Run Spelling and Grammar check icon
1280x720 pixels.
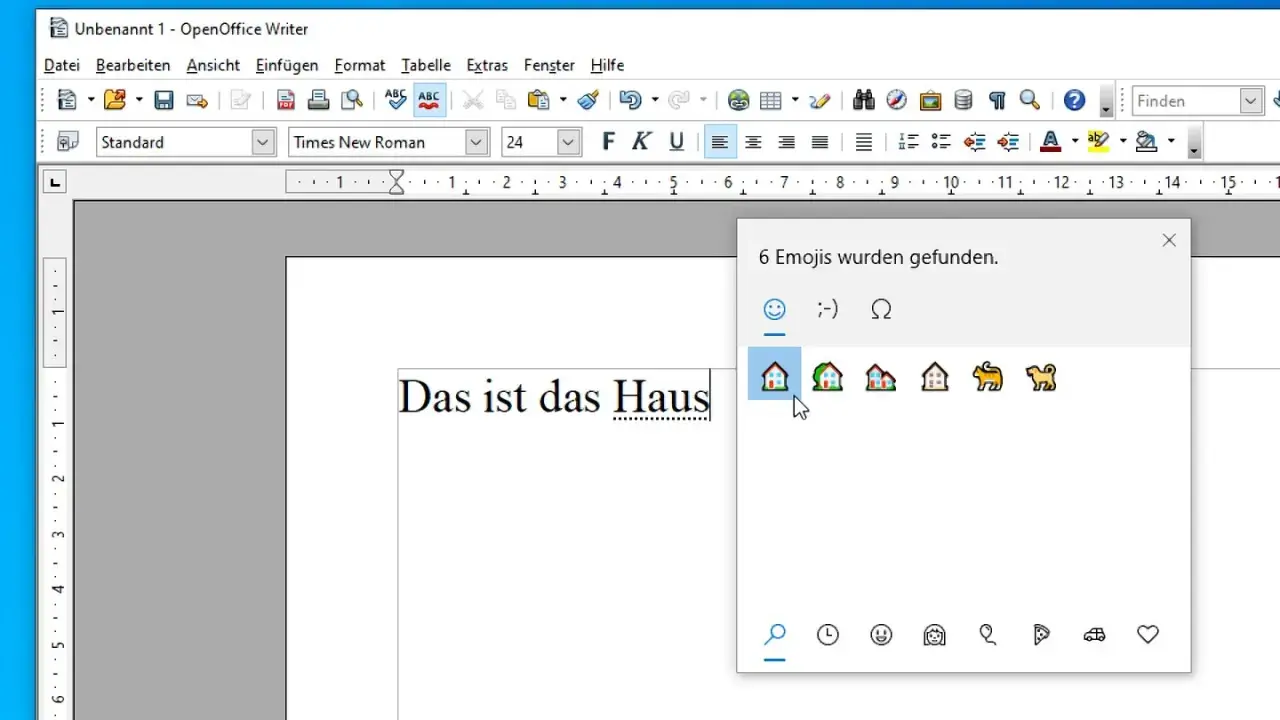396,100
